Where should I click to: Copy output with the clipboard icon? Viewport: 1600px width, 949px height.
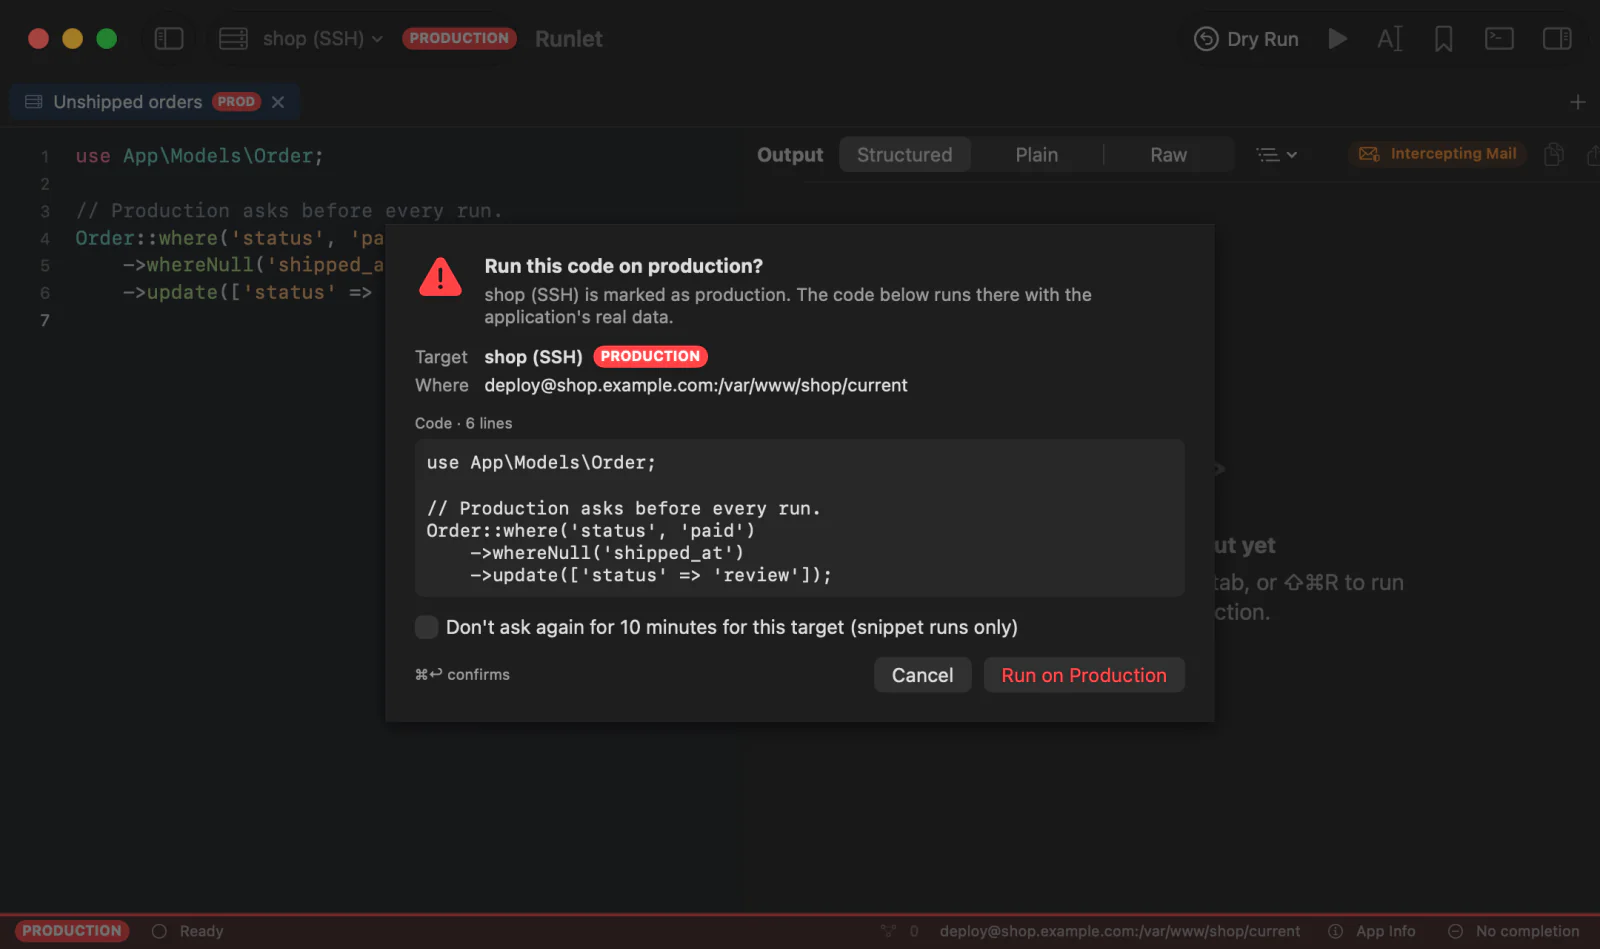tap(1554, 154)
